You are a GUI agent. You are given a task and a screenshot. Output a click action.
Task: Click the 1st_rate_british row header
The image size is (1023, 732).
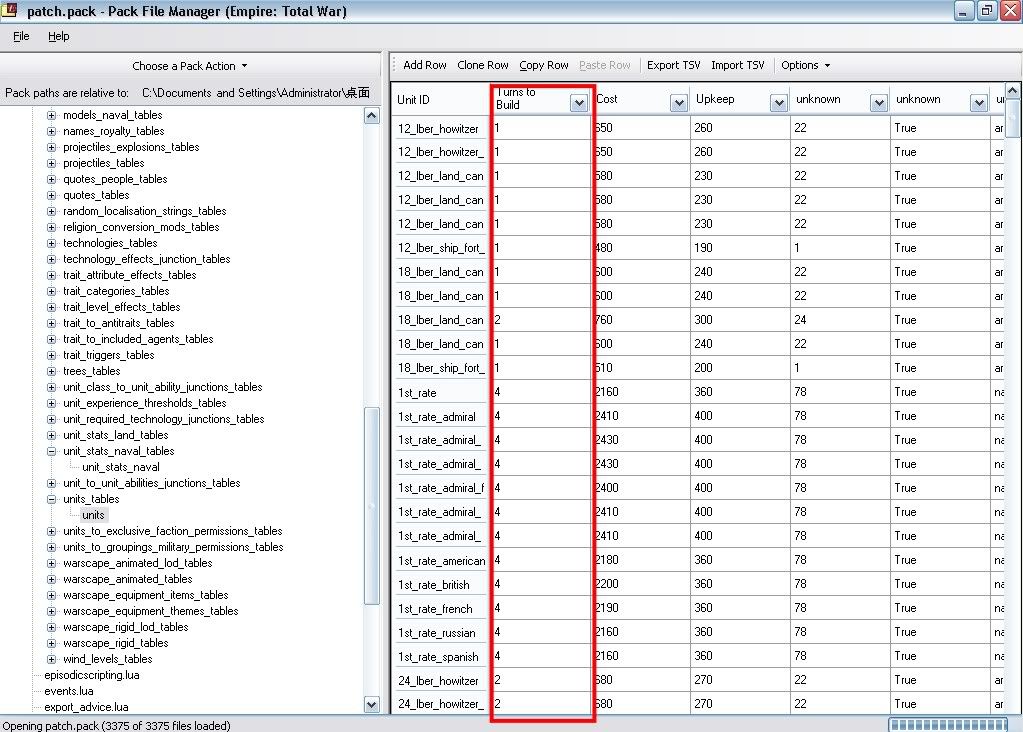tap(439, 584)
